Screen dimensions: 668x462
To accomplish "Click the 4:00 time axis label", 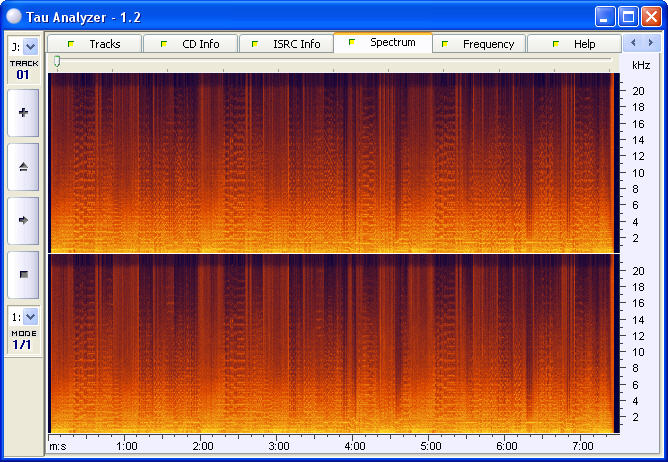I will pyautogui.click(x=355, y=446).
